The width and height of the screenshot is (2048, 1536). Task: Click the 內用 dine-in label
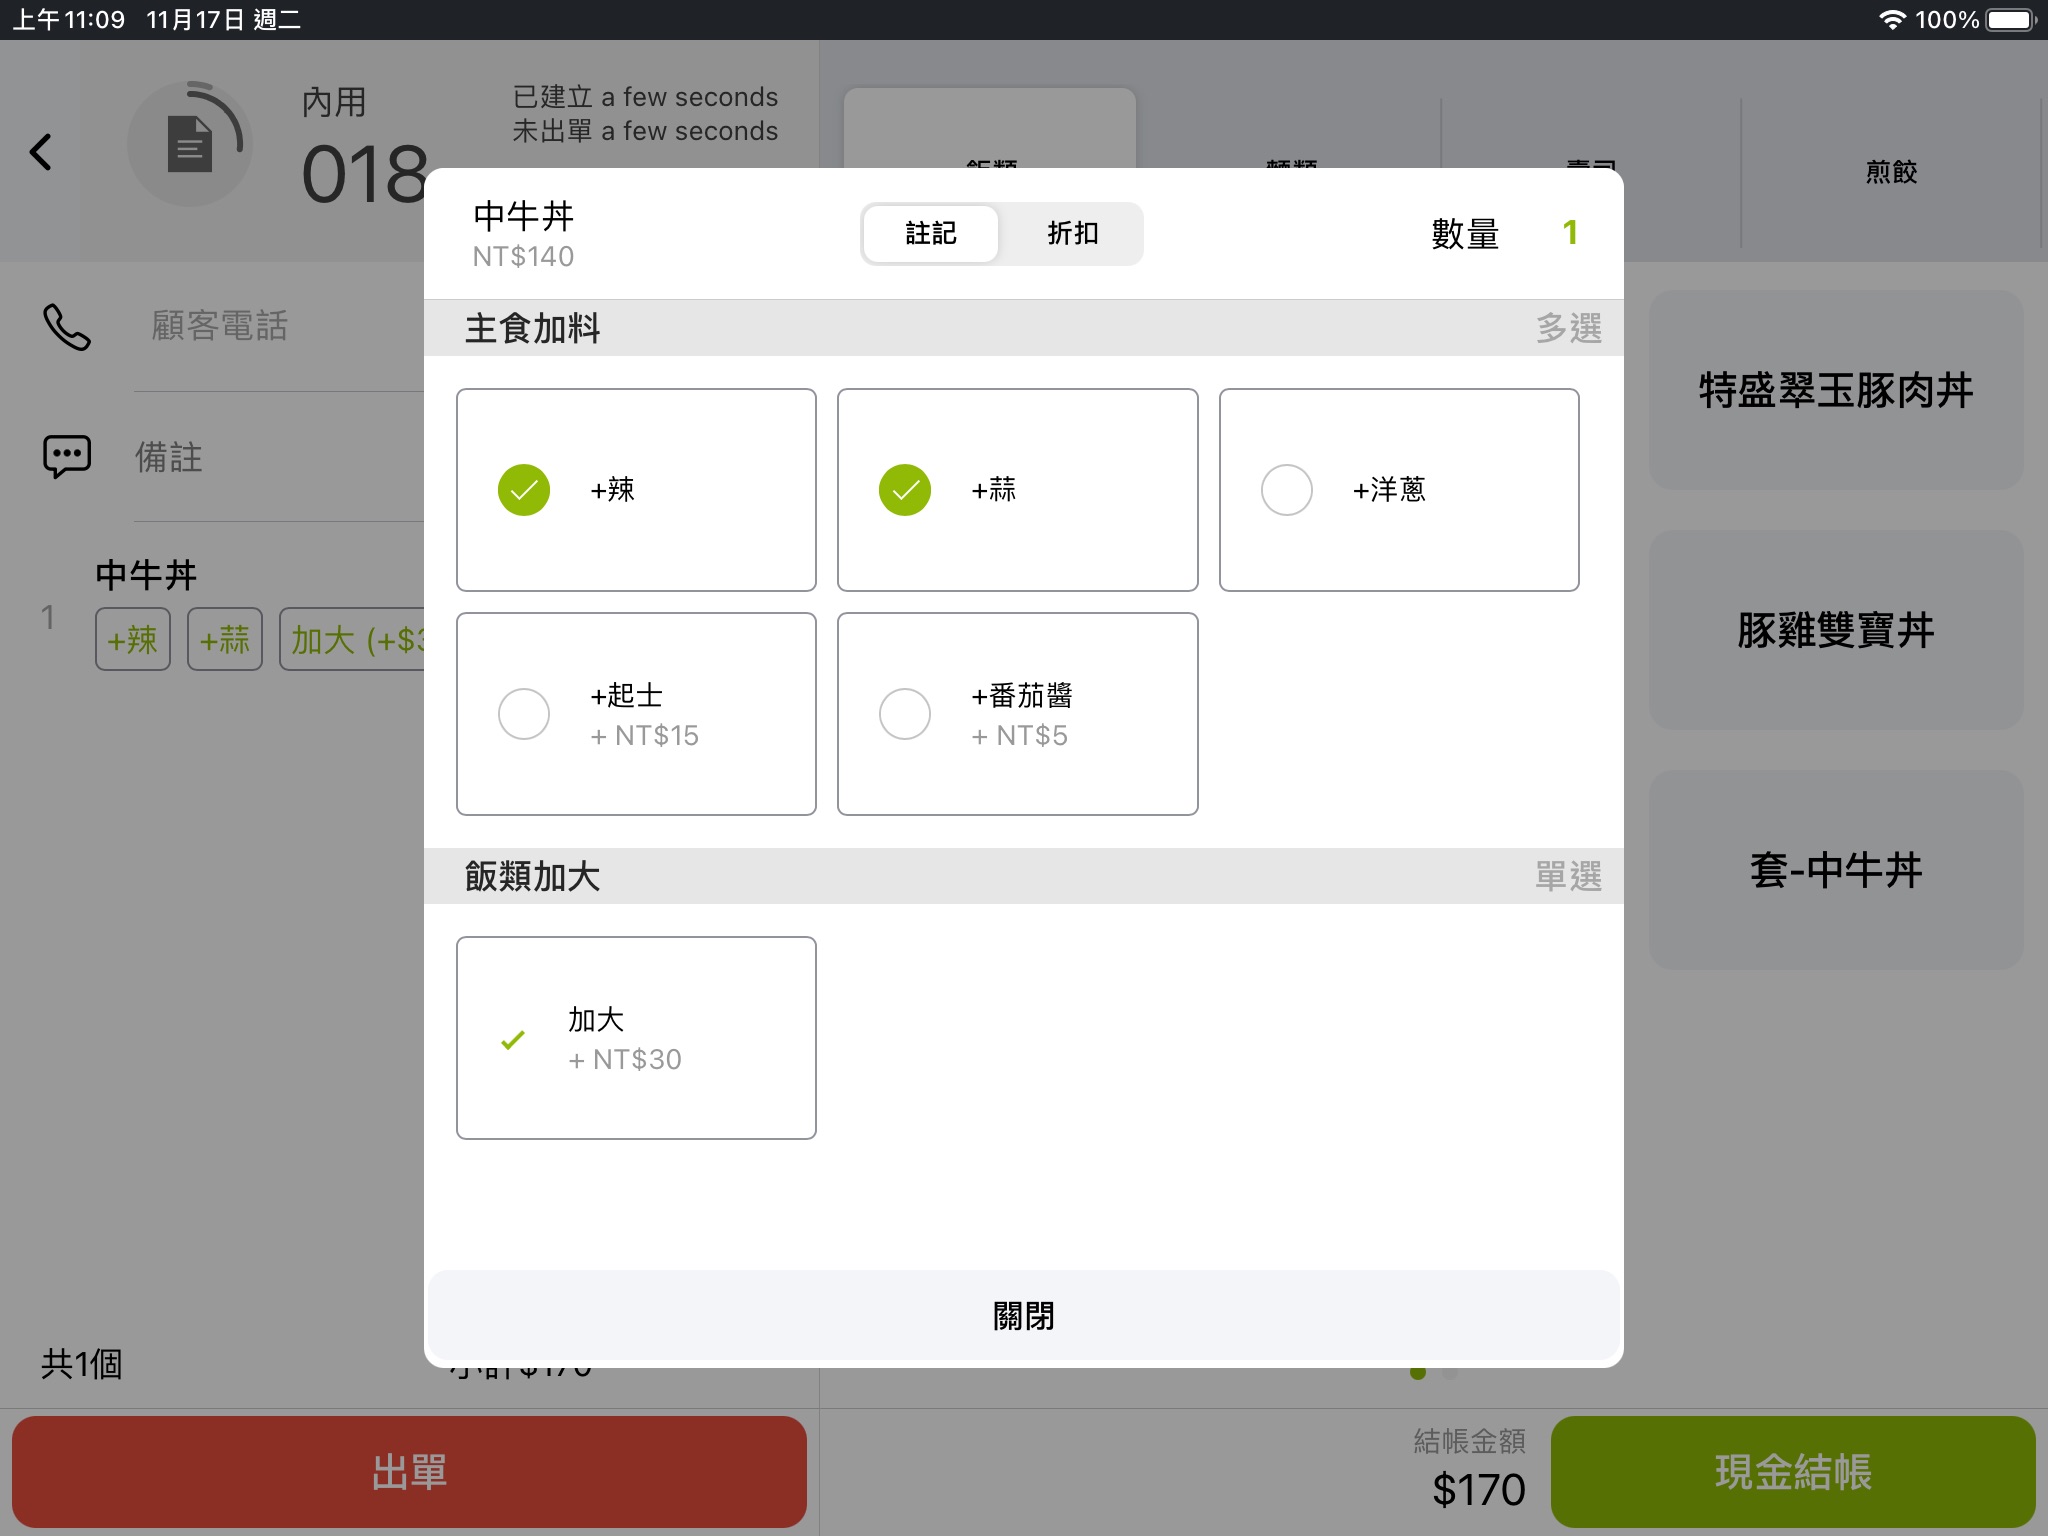pos(334,102)
